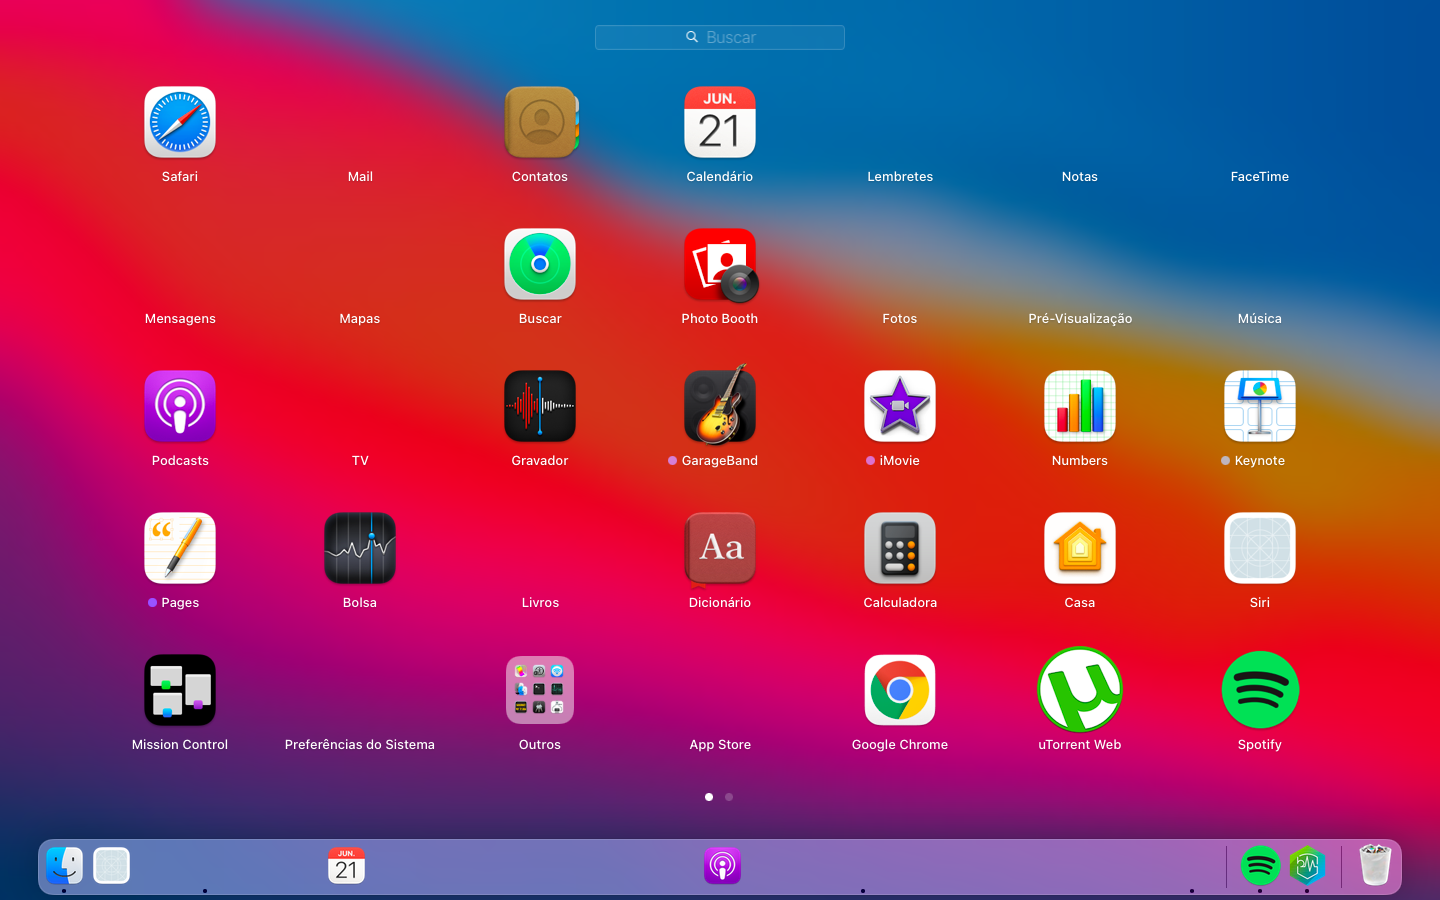
Task: Open the Dicionário app
Action: click(720, 548)
